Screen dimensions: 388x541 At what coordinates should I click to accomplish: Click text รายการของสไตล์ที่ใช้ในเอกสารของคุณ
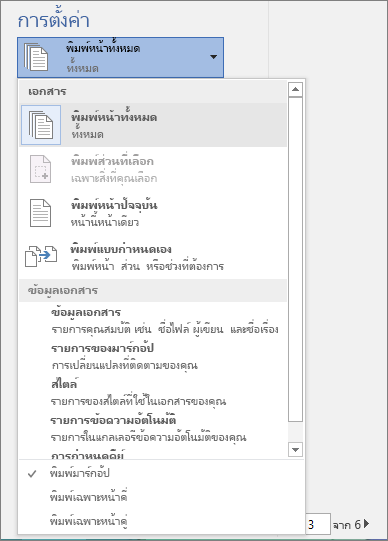pos(139,401)
